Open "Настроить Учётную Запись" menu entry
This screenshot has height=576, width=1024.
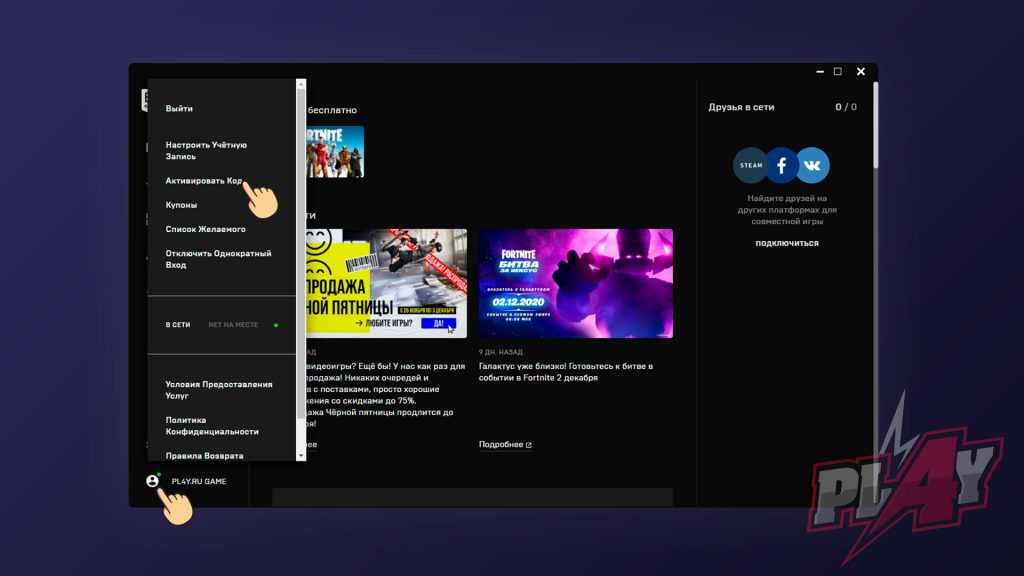206,151
